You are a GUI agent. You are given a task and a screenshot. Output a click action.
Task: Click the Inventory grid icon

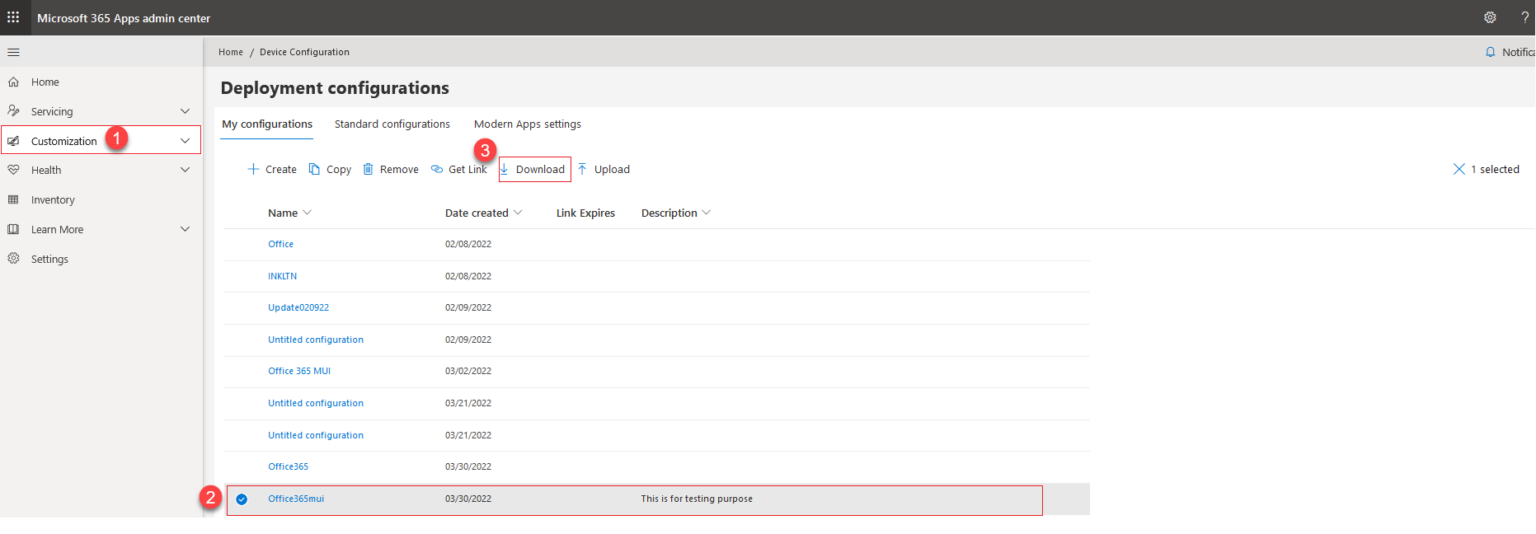point(13,200)
